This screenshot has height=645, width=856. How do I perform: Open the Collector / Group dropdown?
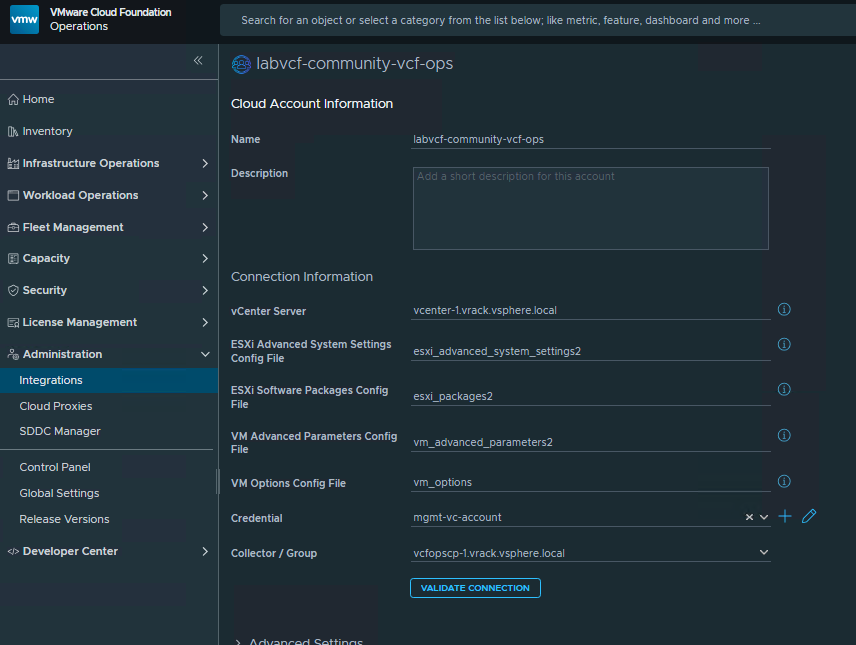[764, 552]
